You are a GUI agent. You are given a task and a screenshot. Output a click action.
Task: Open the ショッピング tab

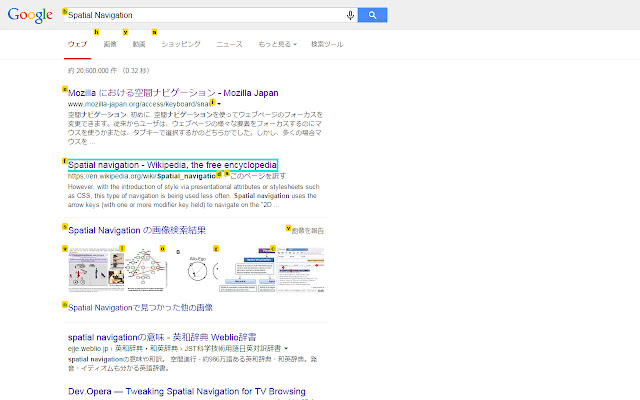pyautogui.click(x=181, y=44)
